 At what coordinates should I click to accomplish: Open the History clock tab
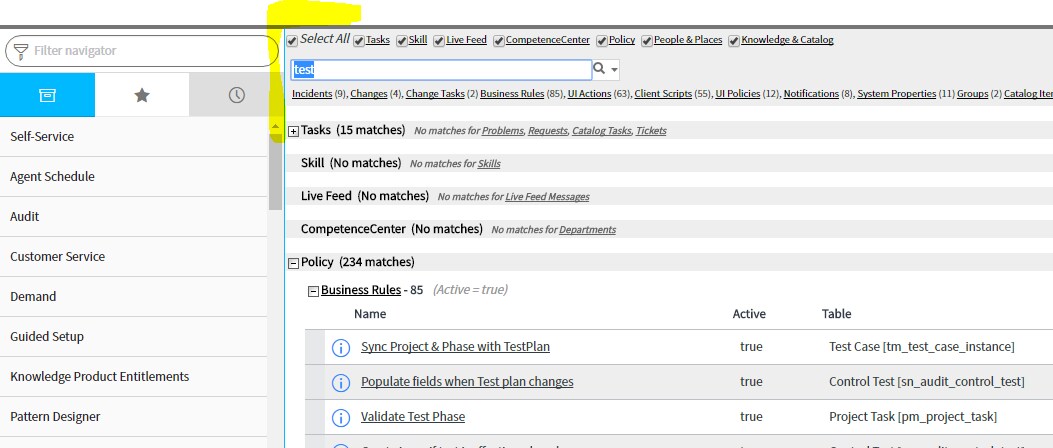(x=236, y=95)
